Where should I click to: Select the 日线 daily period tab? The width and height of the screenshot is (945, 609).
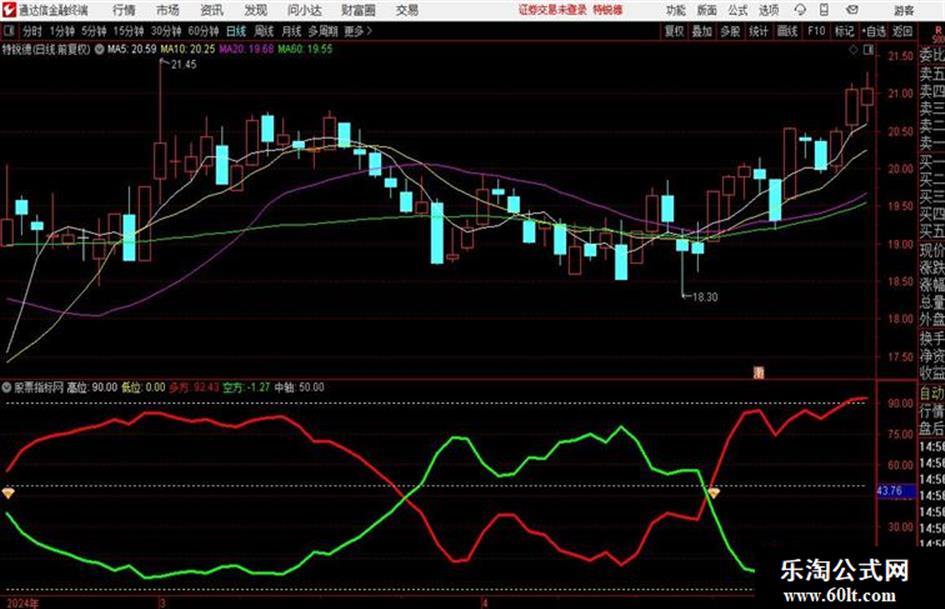coord(236,31)
